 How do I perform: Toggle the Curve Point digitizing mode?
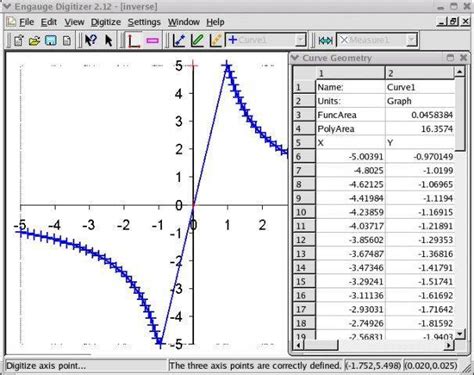[x=179, y=40]
